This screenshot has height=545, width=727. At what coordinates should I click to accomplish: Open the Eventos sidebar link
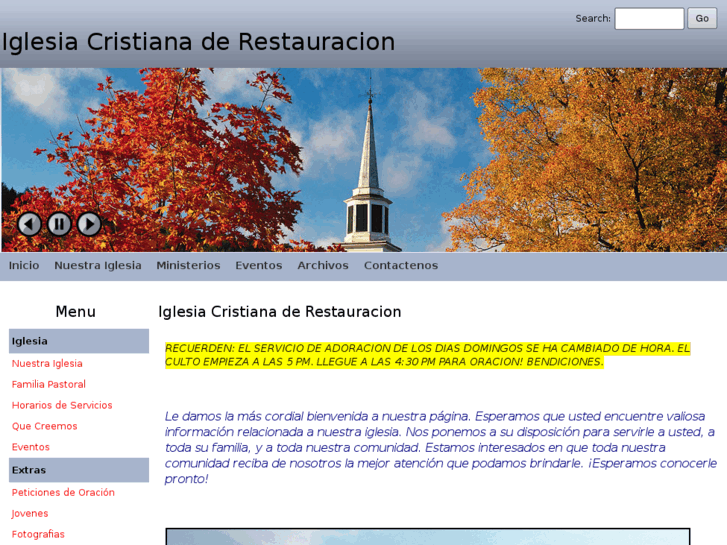coord(31,447)
